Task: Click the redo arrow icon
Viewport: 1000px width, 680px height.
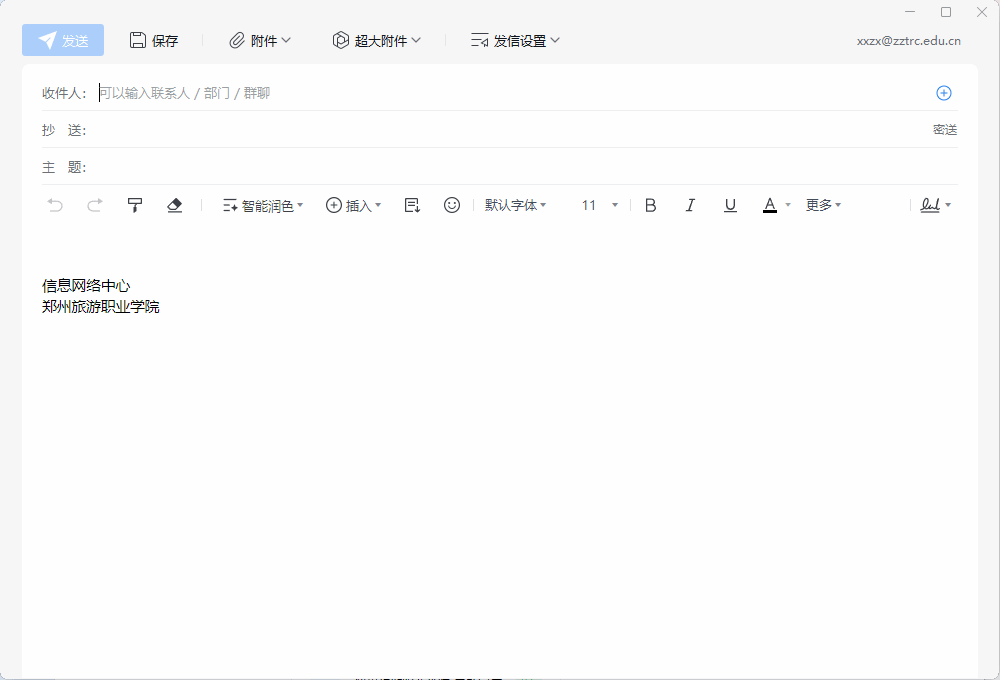Action: coord(95,205)
